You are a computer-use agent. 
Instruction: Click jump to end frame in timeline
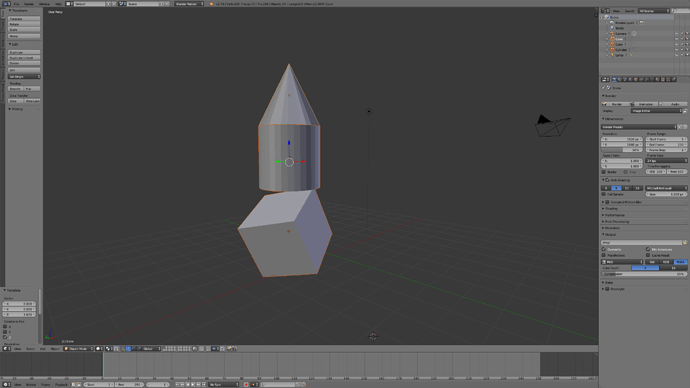pyautogui.click(x=204, y=384)
